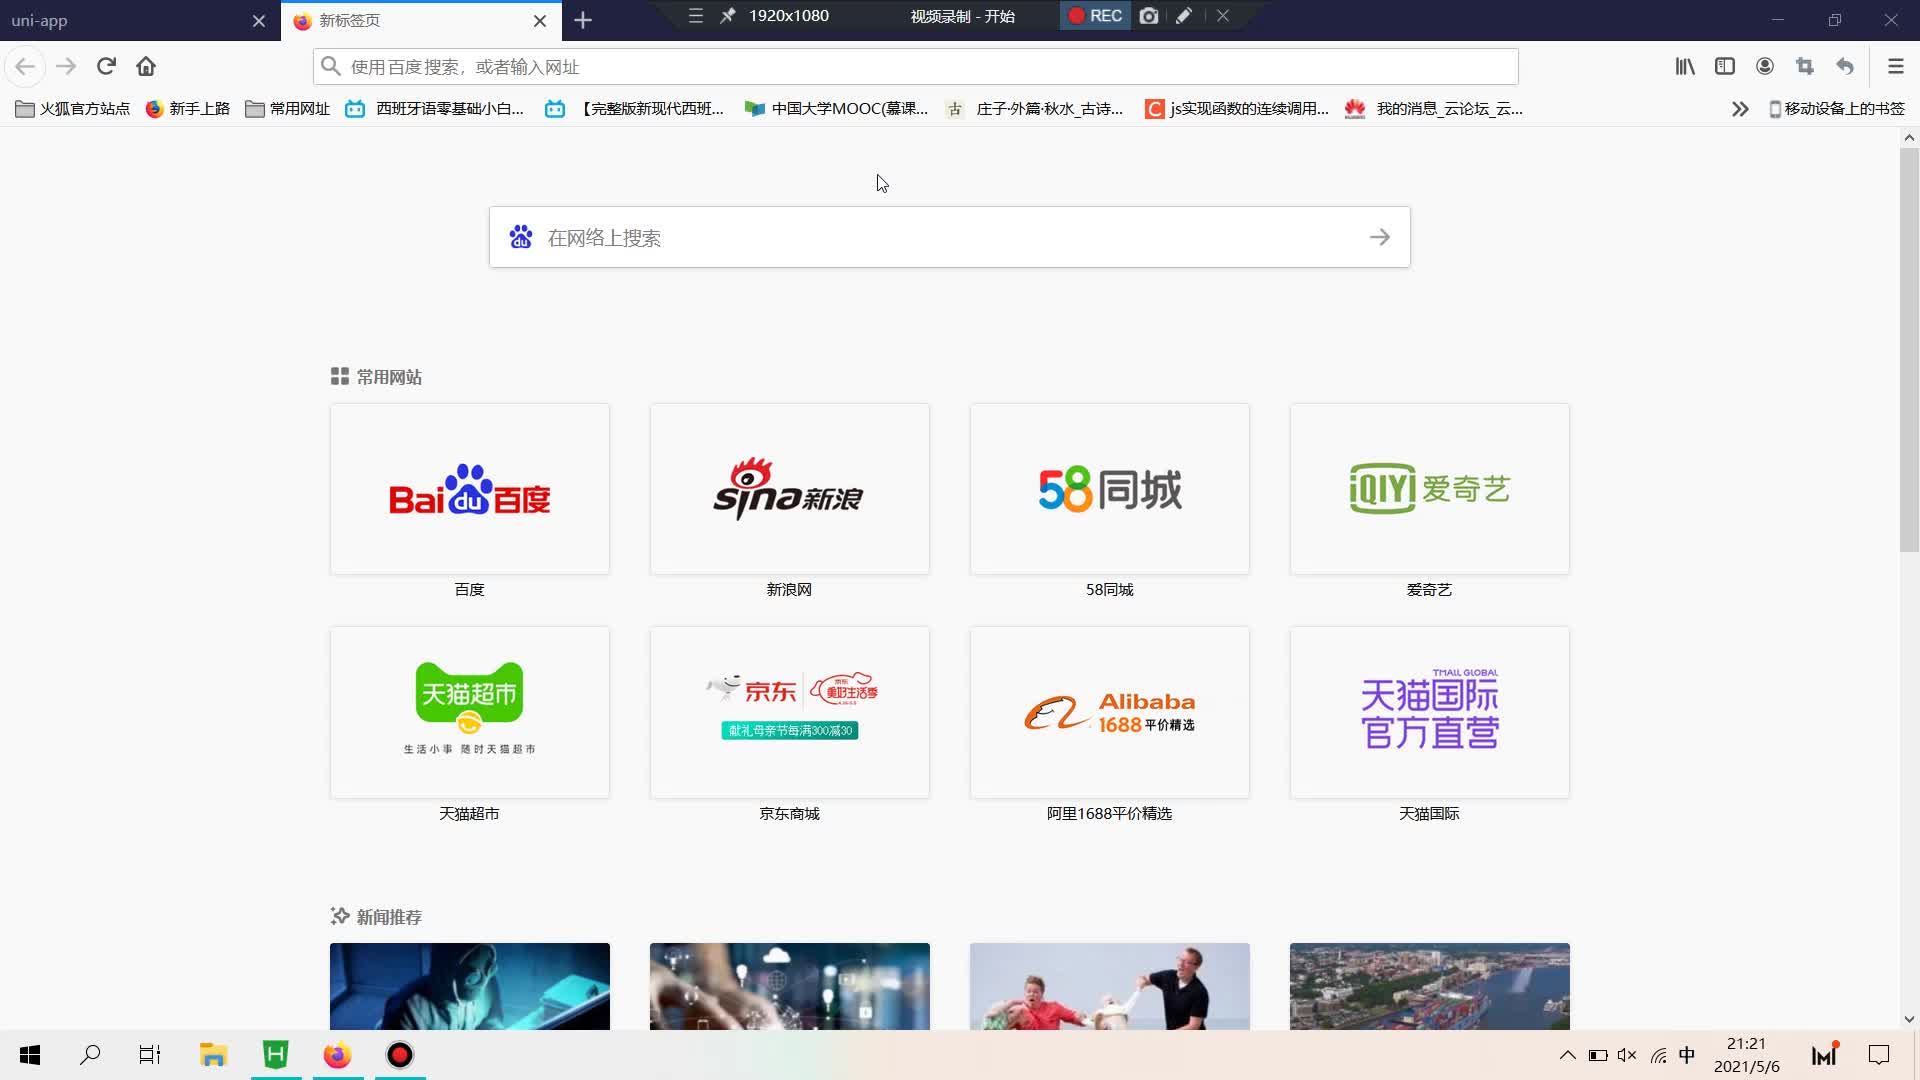
Task: Open the 完整版新现代西班 bookmark
Action: pos(635,109)
